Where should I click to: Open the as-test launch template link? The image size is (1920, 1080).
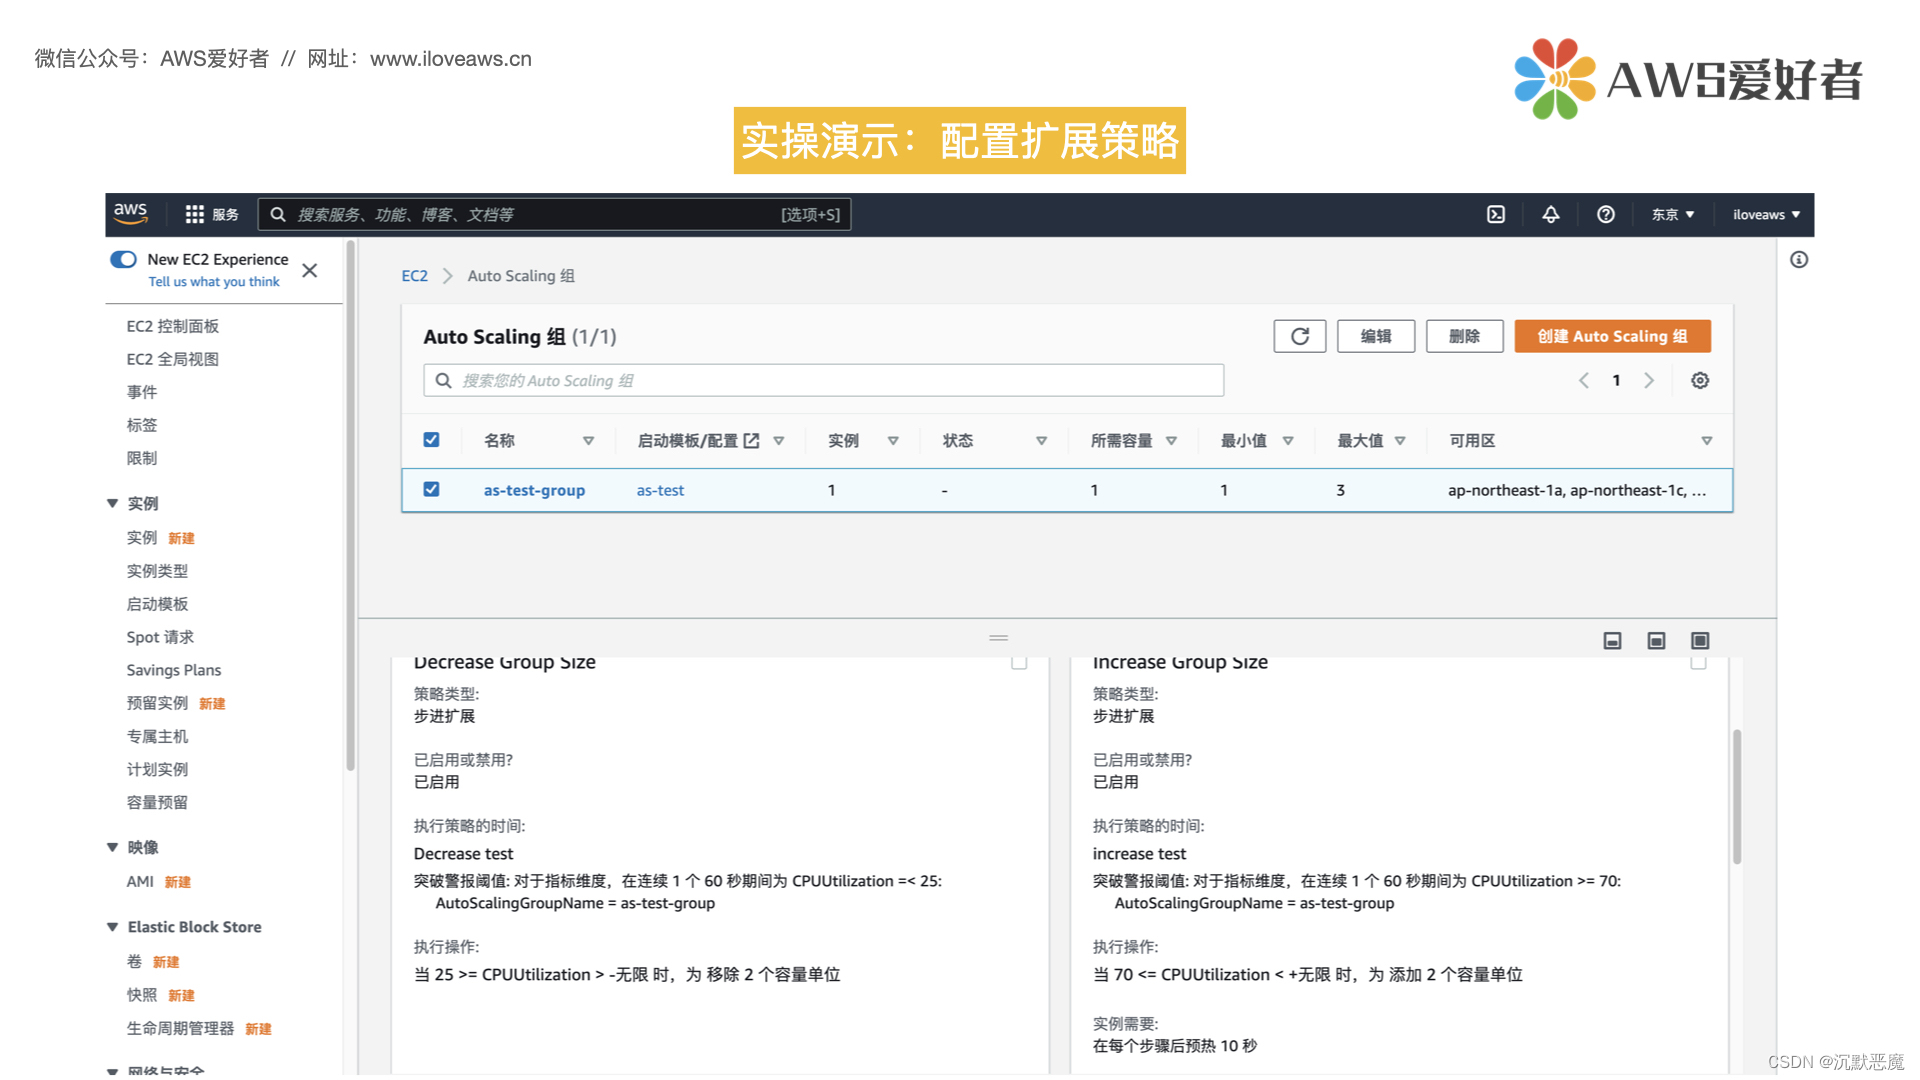[660, 490]
